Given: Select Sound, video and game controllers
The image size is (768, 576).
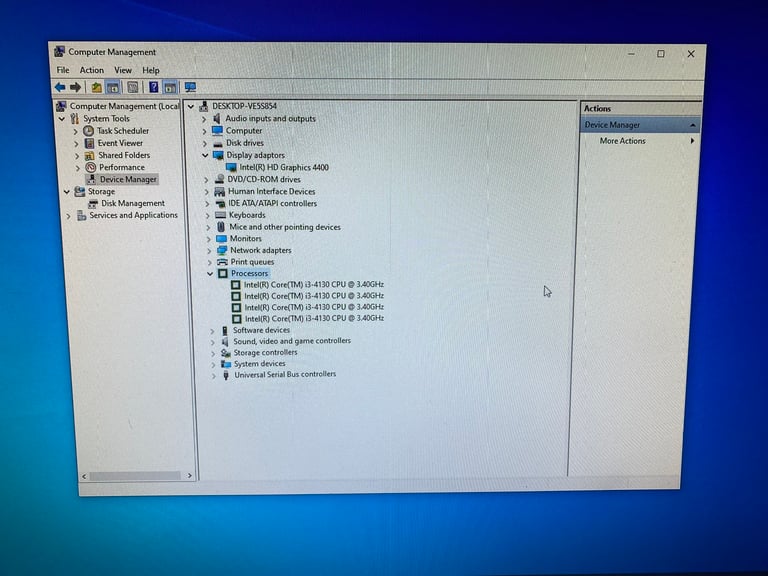Looking at the screenshot, I should tap(292, 341).
